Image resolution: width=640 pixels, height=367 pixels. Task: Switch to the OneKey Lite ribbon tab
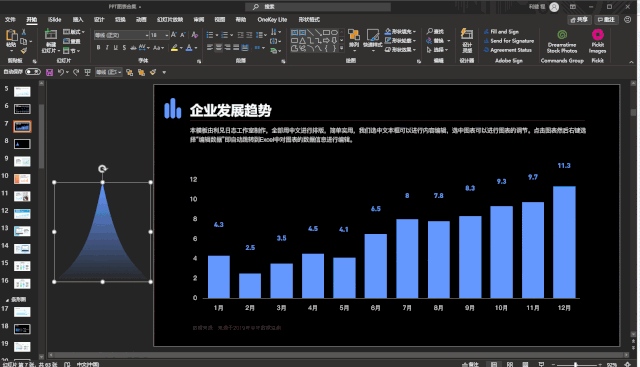(272, 19)
